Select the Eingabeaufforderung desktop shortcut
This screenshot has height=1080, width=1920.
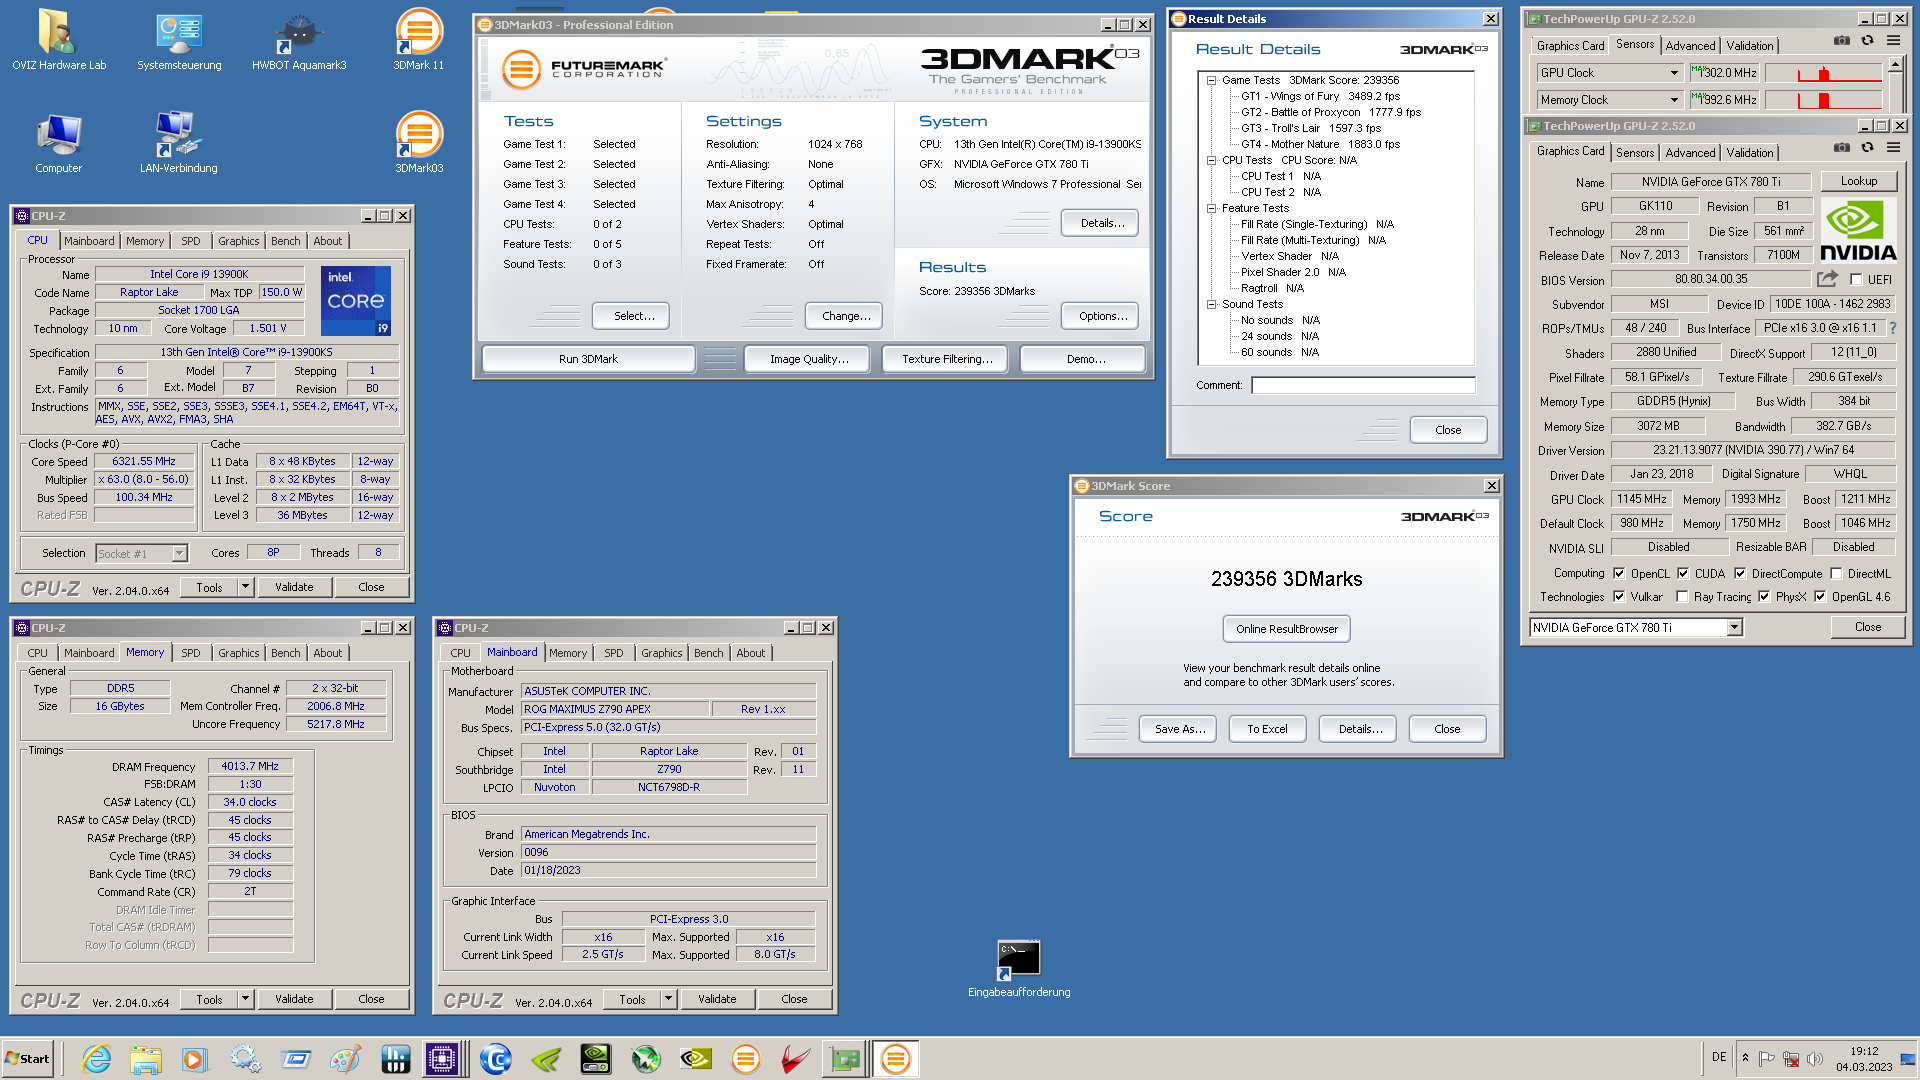pos(1019,968)
